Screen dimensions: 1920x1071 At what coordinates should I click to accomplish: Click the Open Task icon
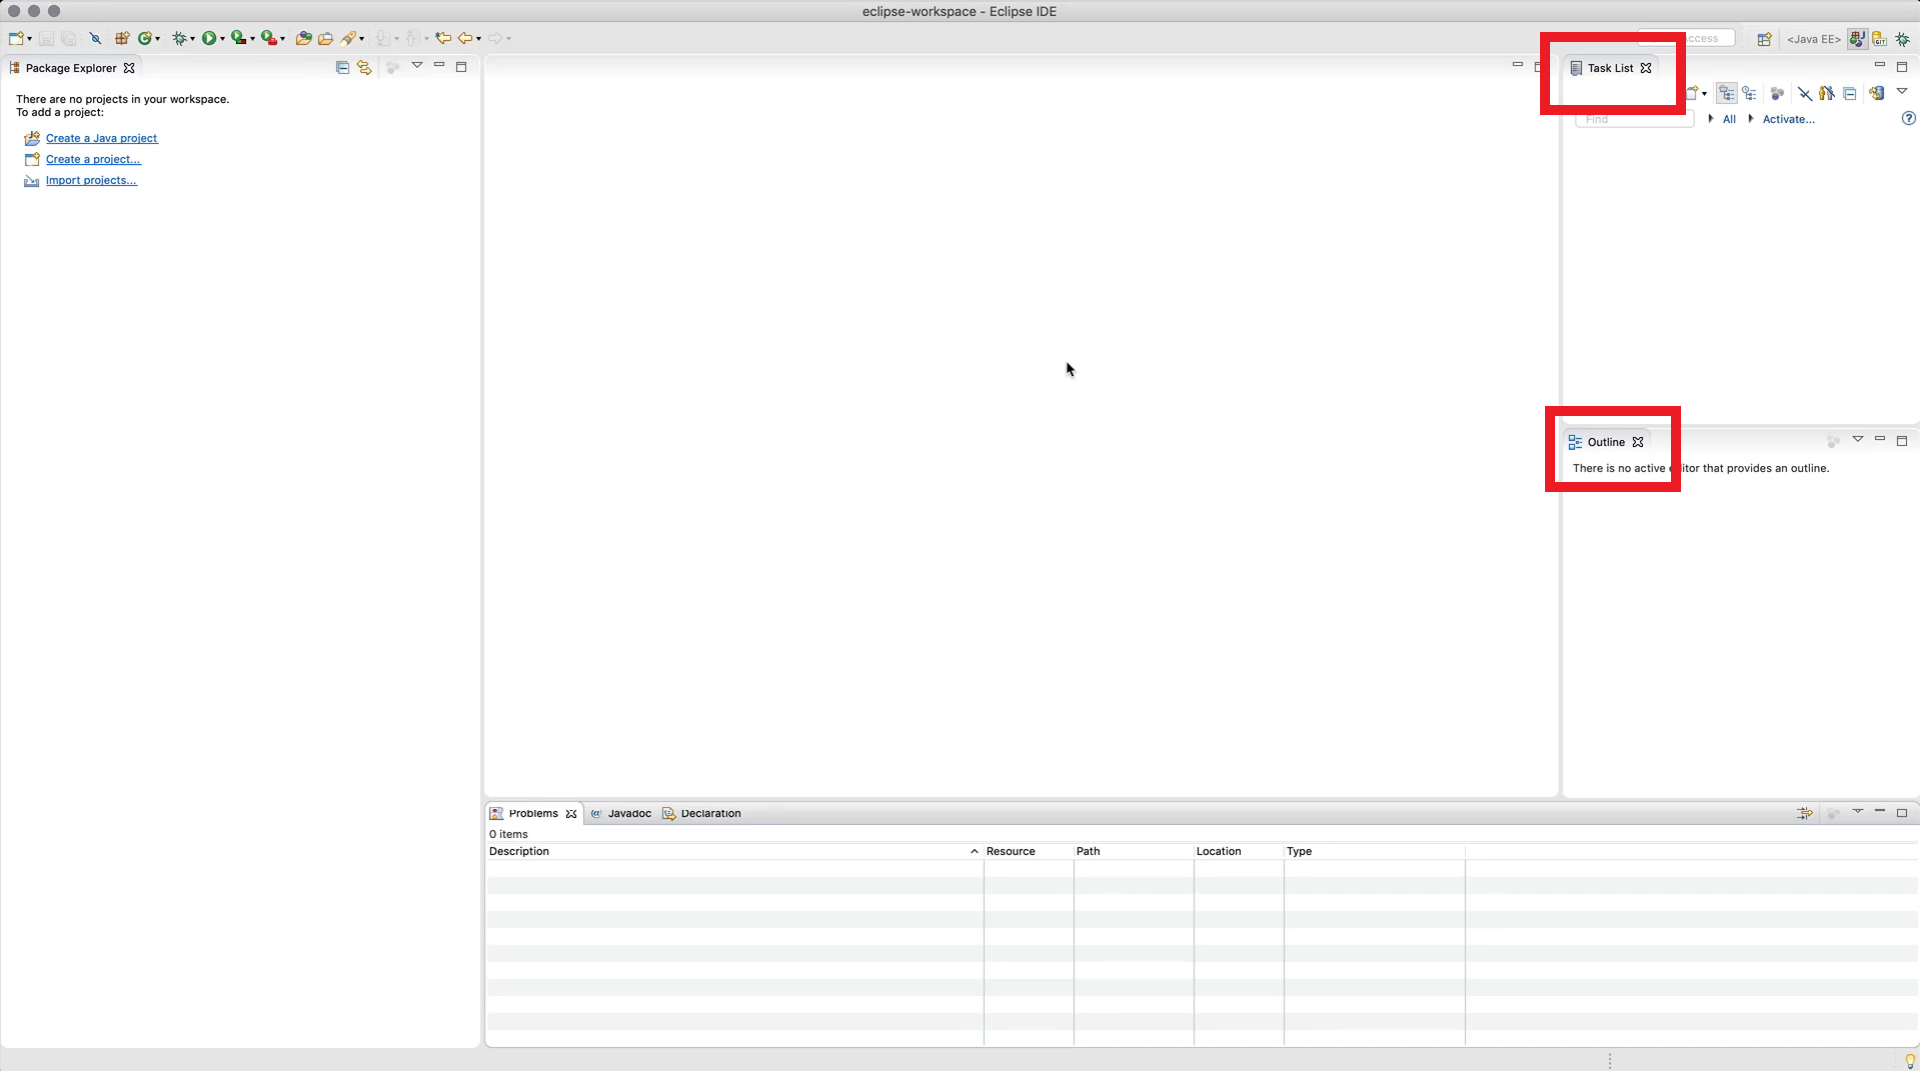tap(325, 38)
